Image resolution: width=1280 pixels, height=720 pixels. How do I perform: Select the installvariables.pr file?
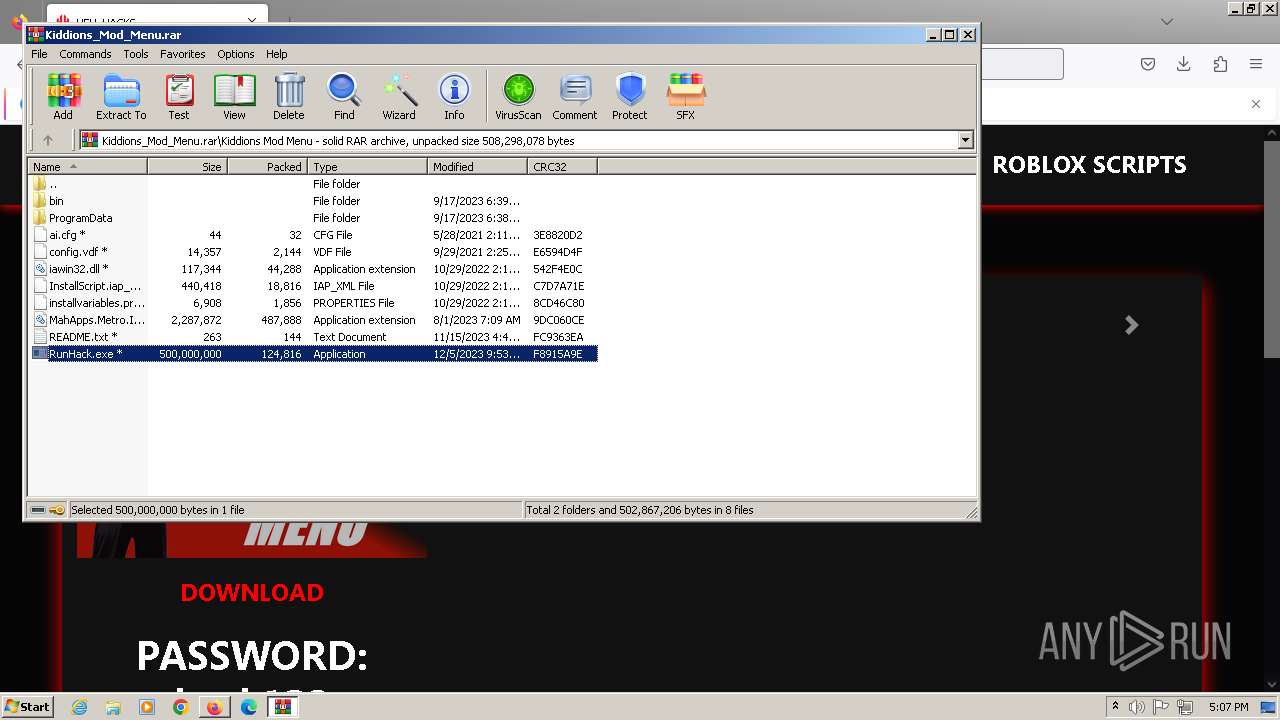(314, 303)
